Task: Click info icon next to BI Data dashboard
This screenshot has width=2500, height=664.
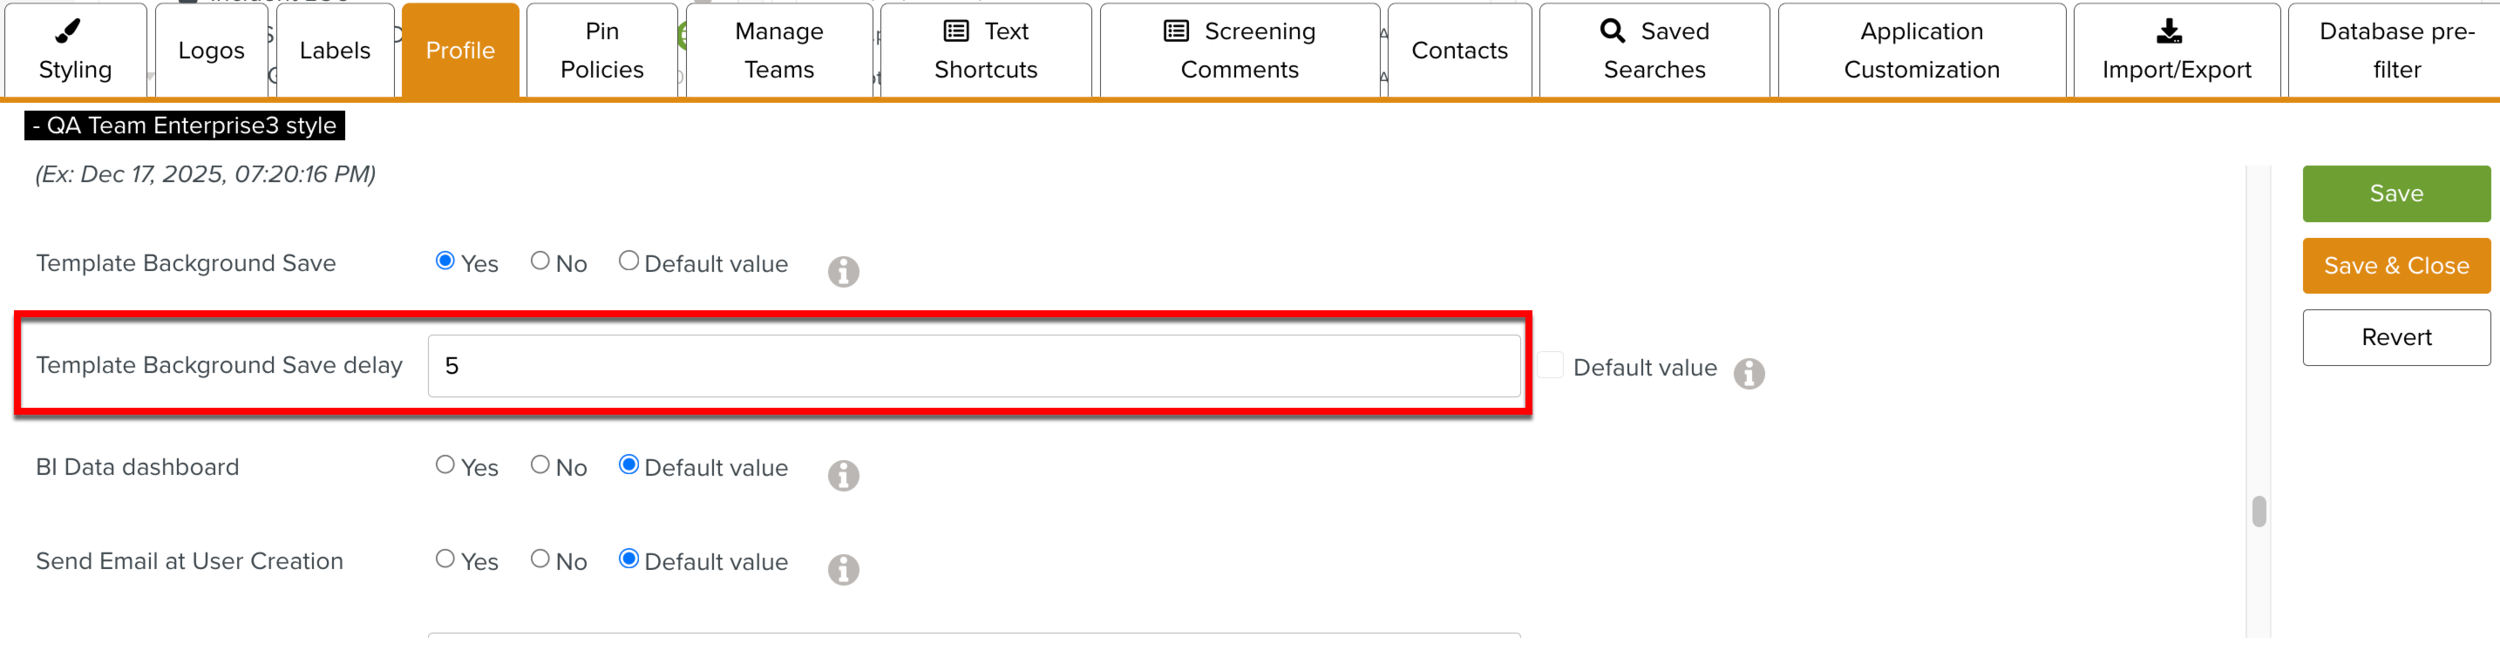Action: 843,475
